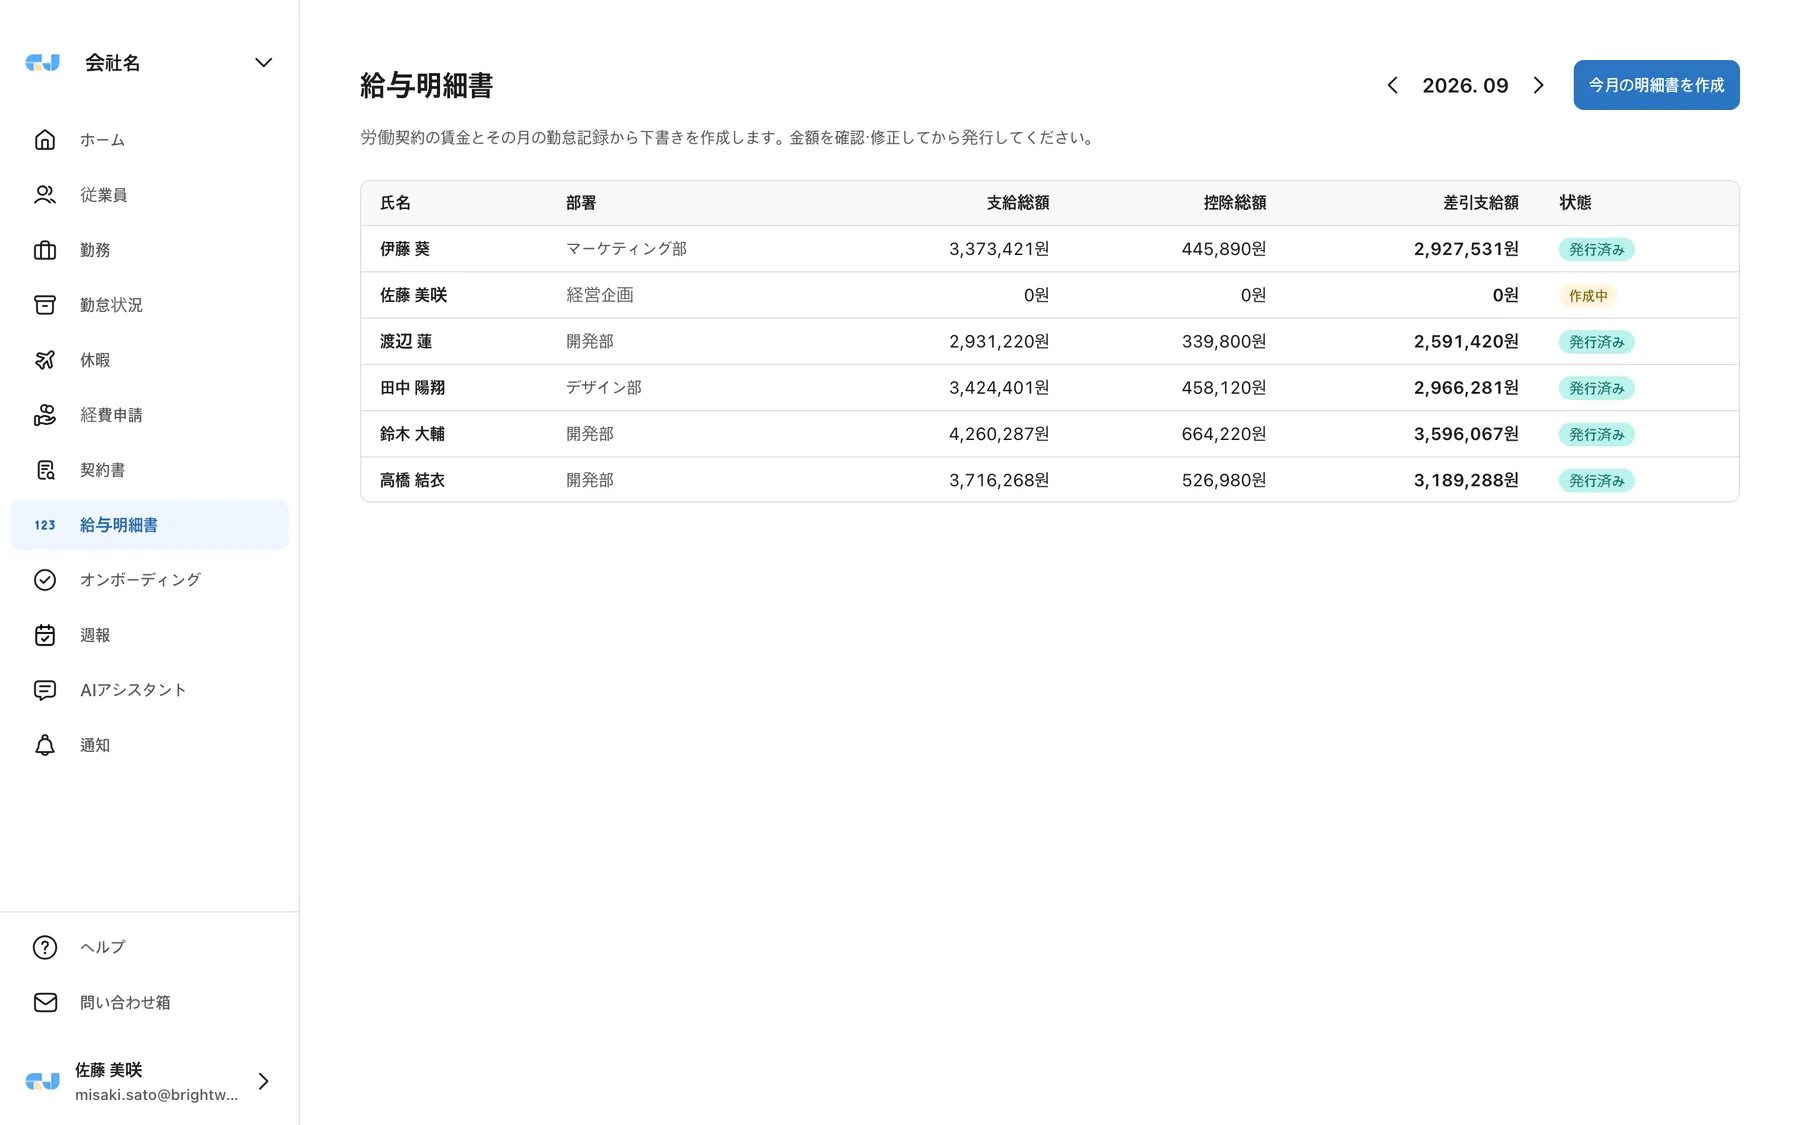
Task: Click the chat bubble icon for AIアシスタント
Action: pos(45,690)
